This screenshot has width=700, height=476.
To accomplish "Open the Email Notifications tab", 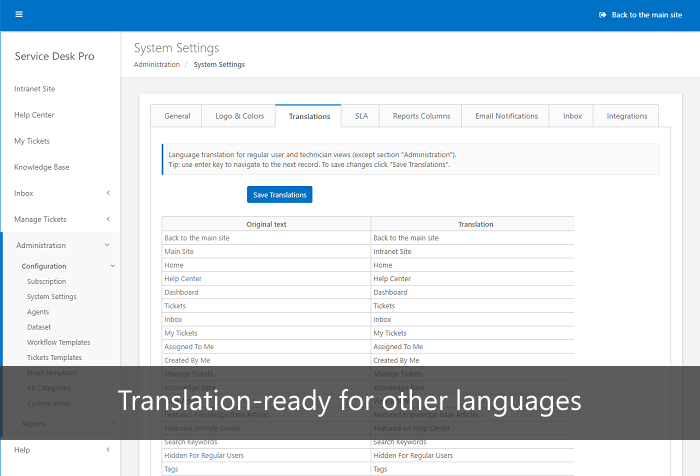I will point(506,116).
